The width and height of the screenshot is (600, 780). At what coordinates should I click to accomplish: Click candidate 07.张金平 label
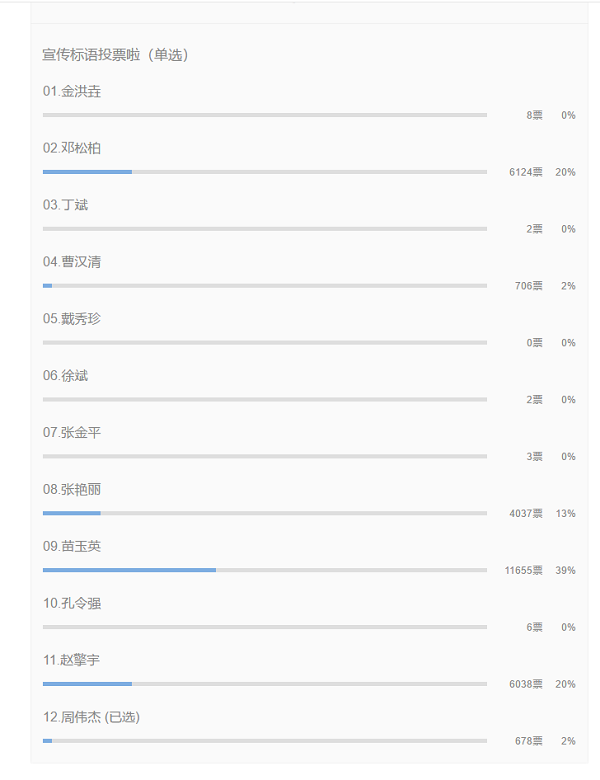point(72,432)
